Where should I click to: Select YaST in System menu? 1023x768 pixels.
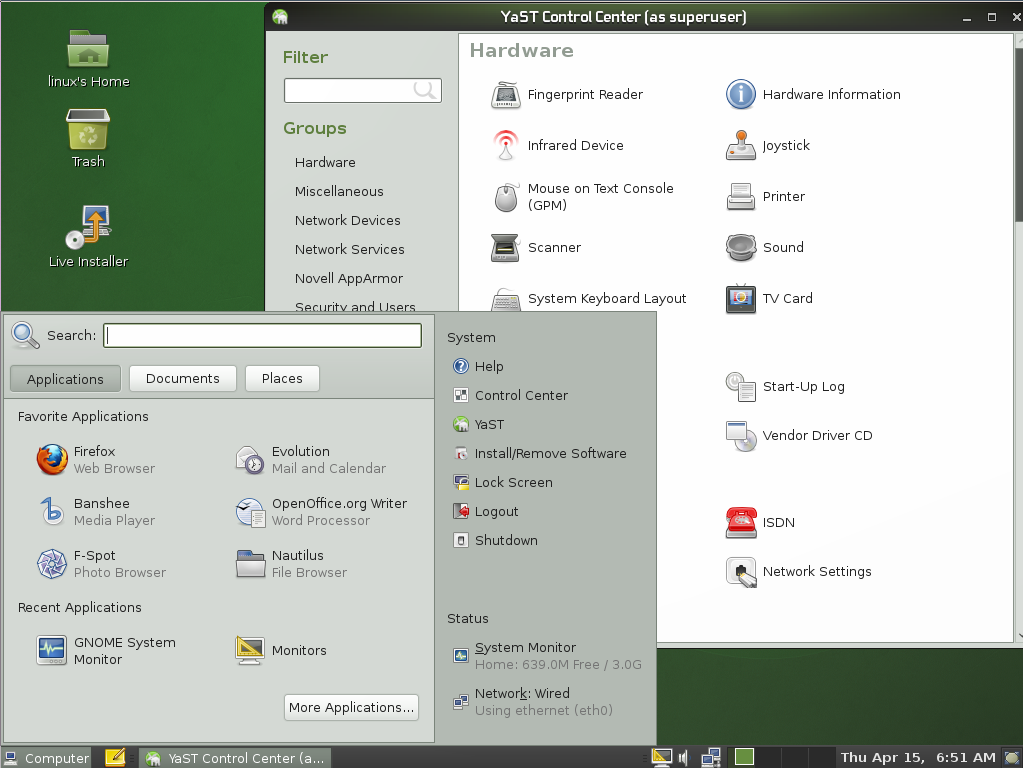479,425
